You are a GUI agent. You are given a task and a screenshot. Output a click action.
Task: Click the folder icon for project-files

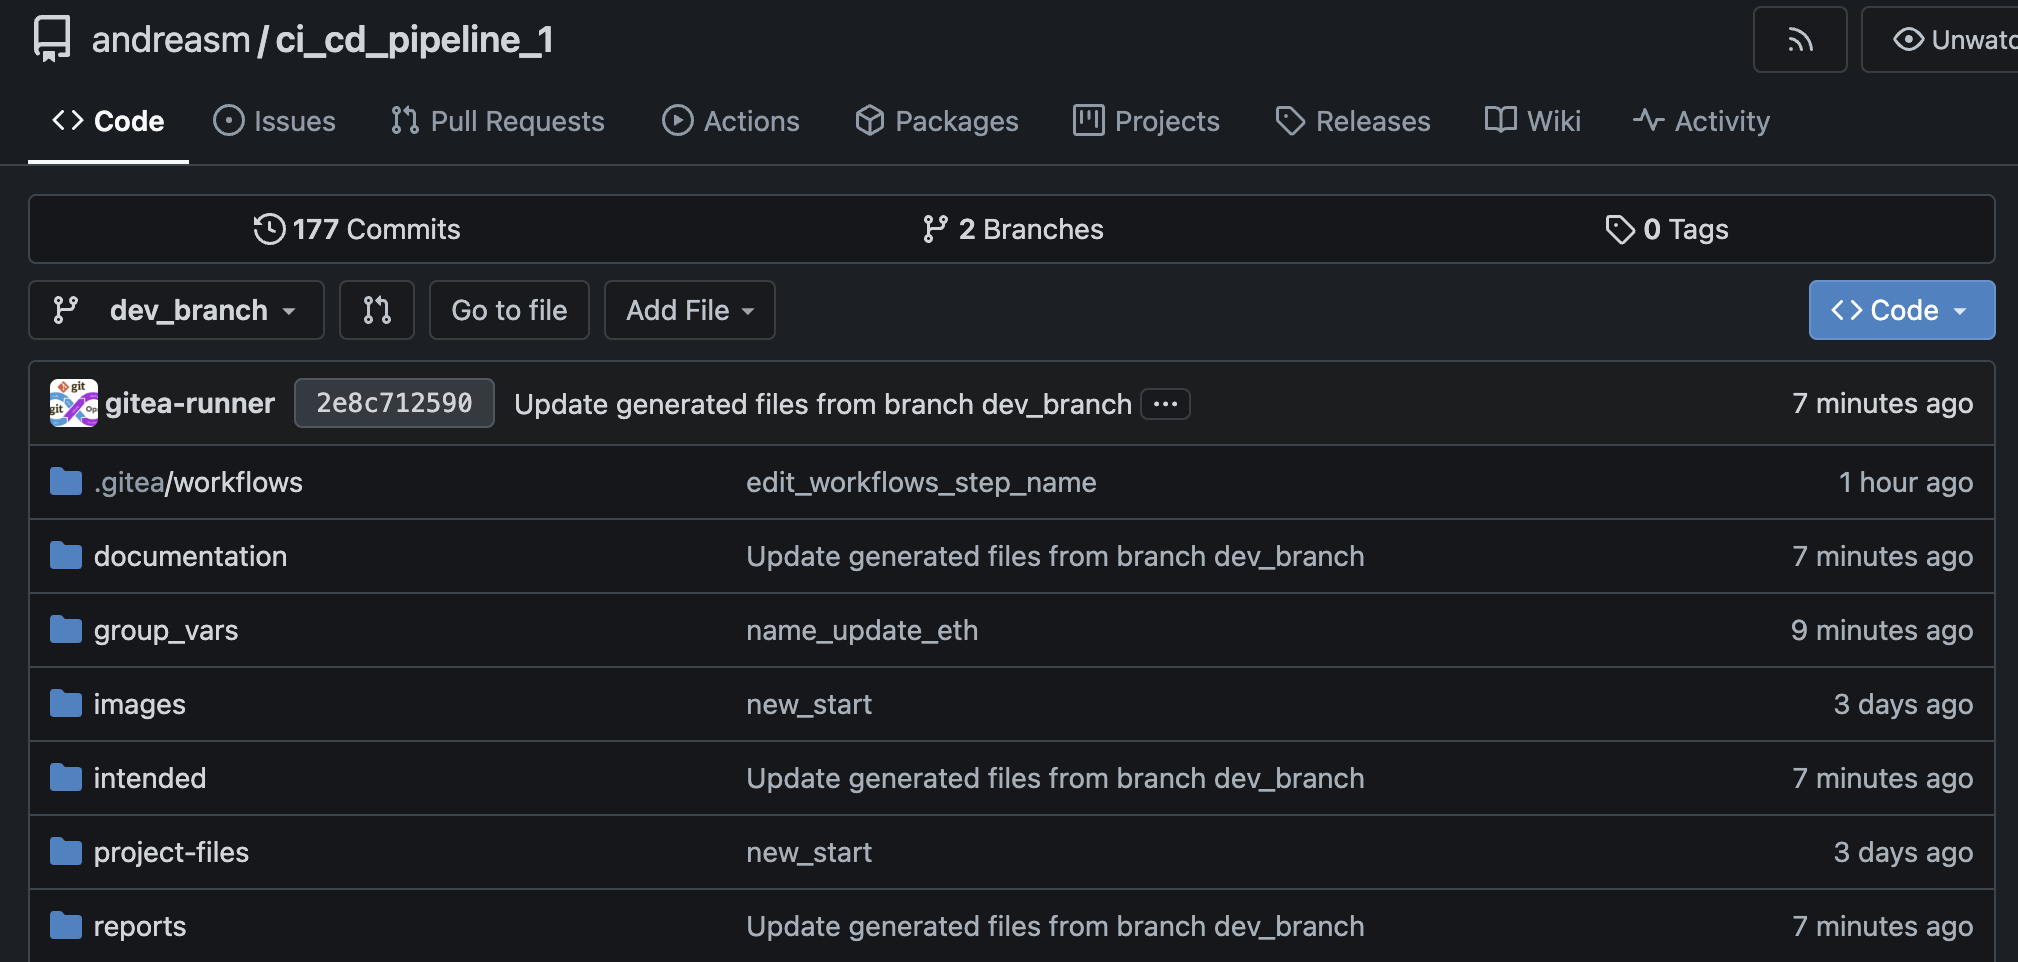tap(66, 852)
